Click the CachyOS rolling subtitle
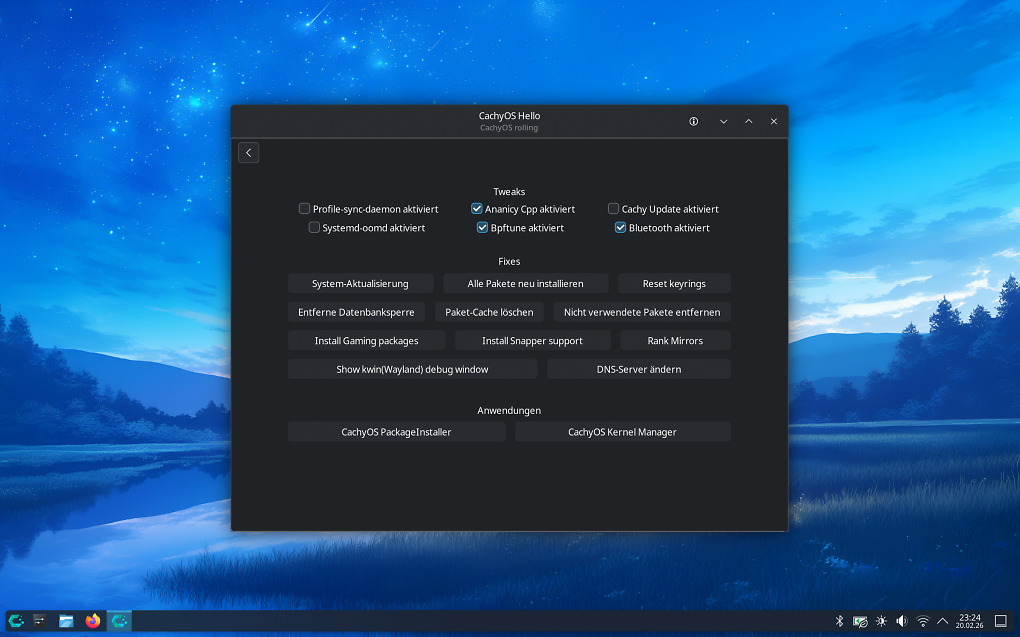The image size is (1020, 637). tap(509, 128)
